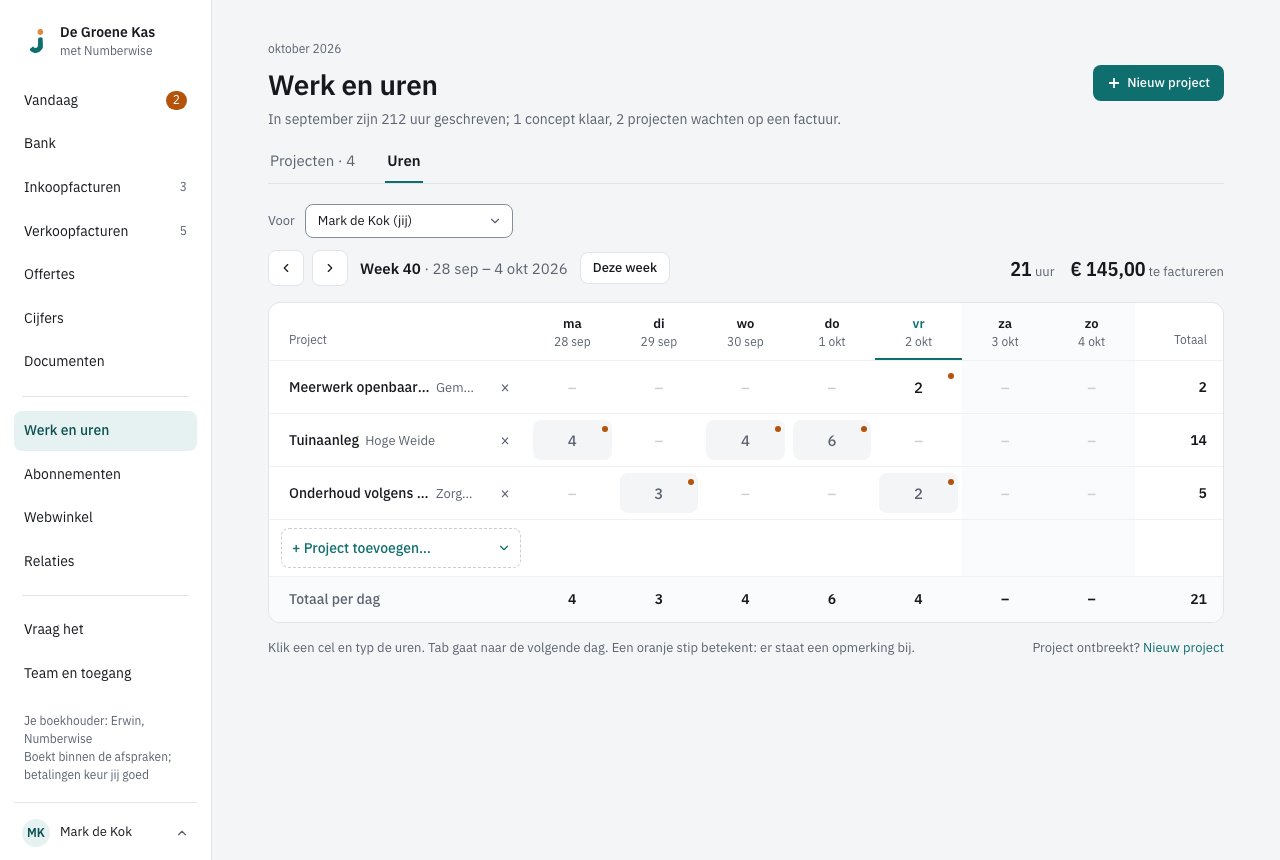Go to next week arrow
The image size is (1280, 860).
tap(330, 268)
